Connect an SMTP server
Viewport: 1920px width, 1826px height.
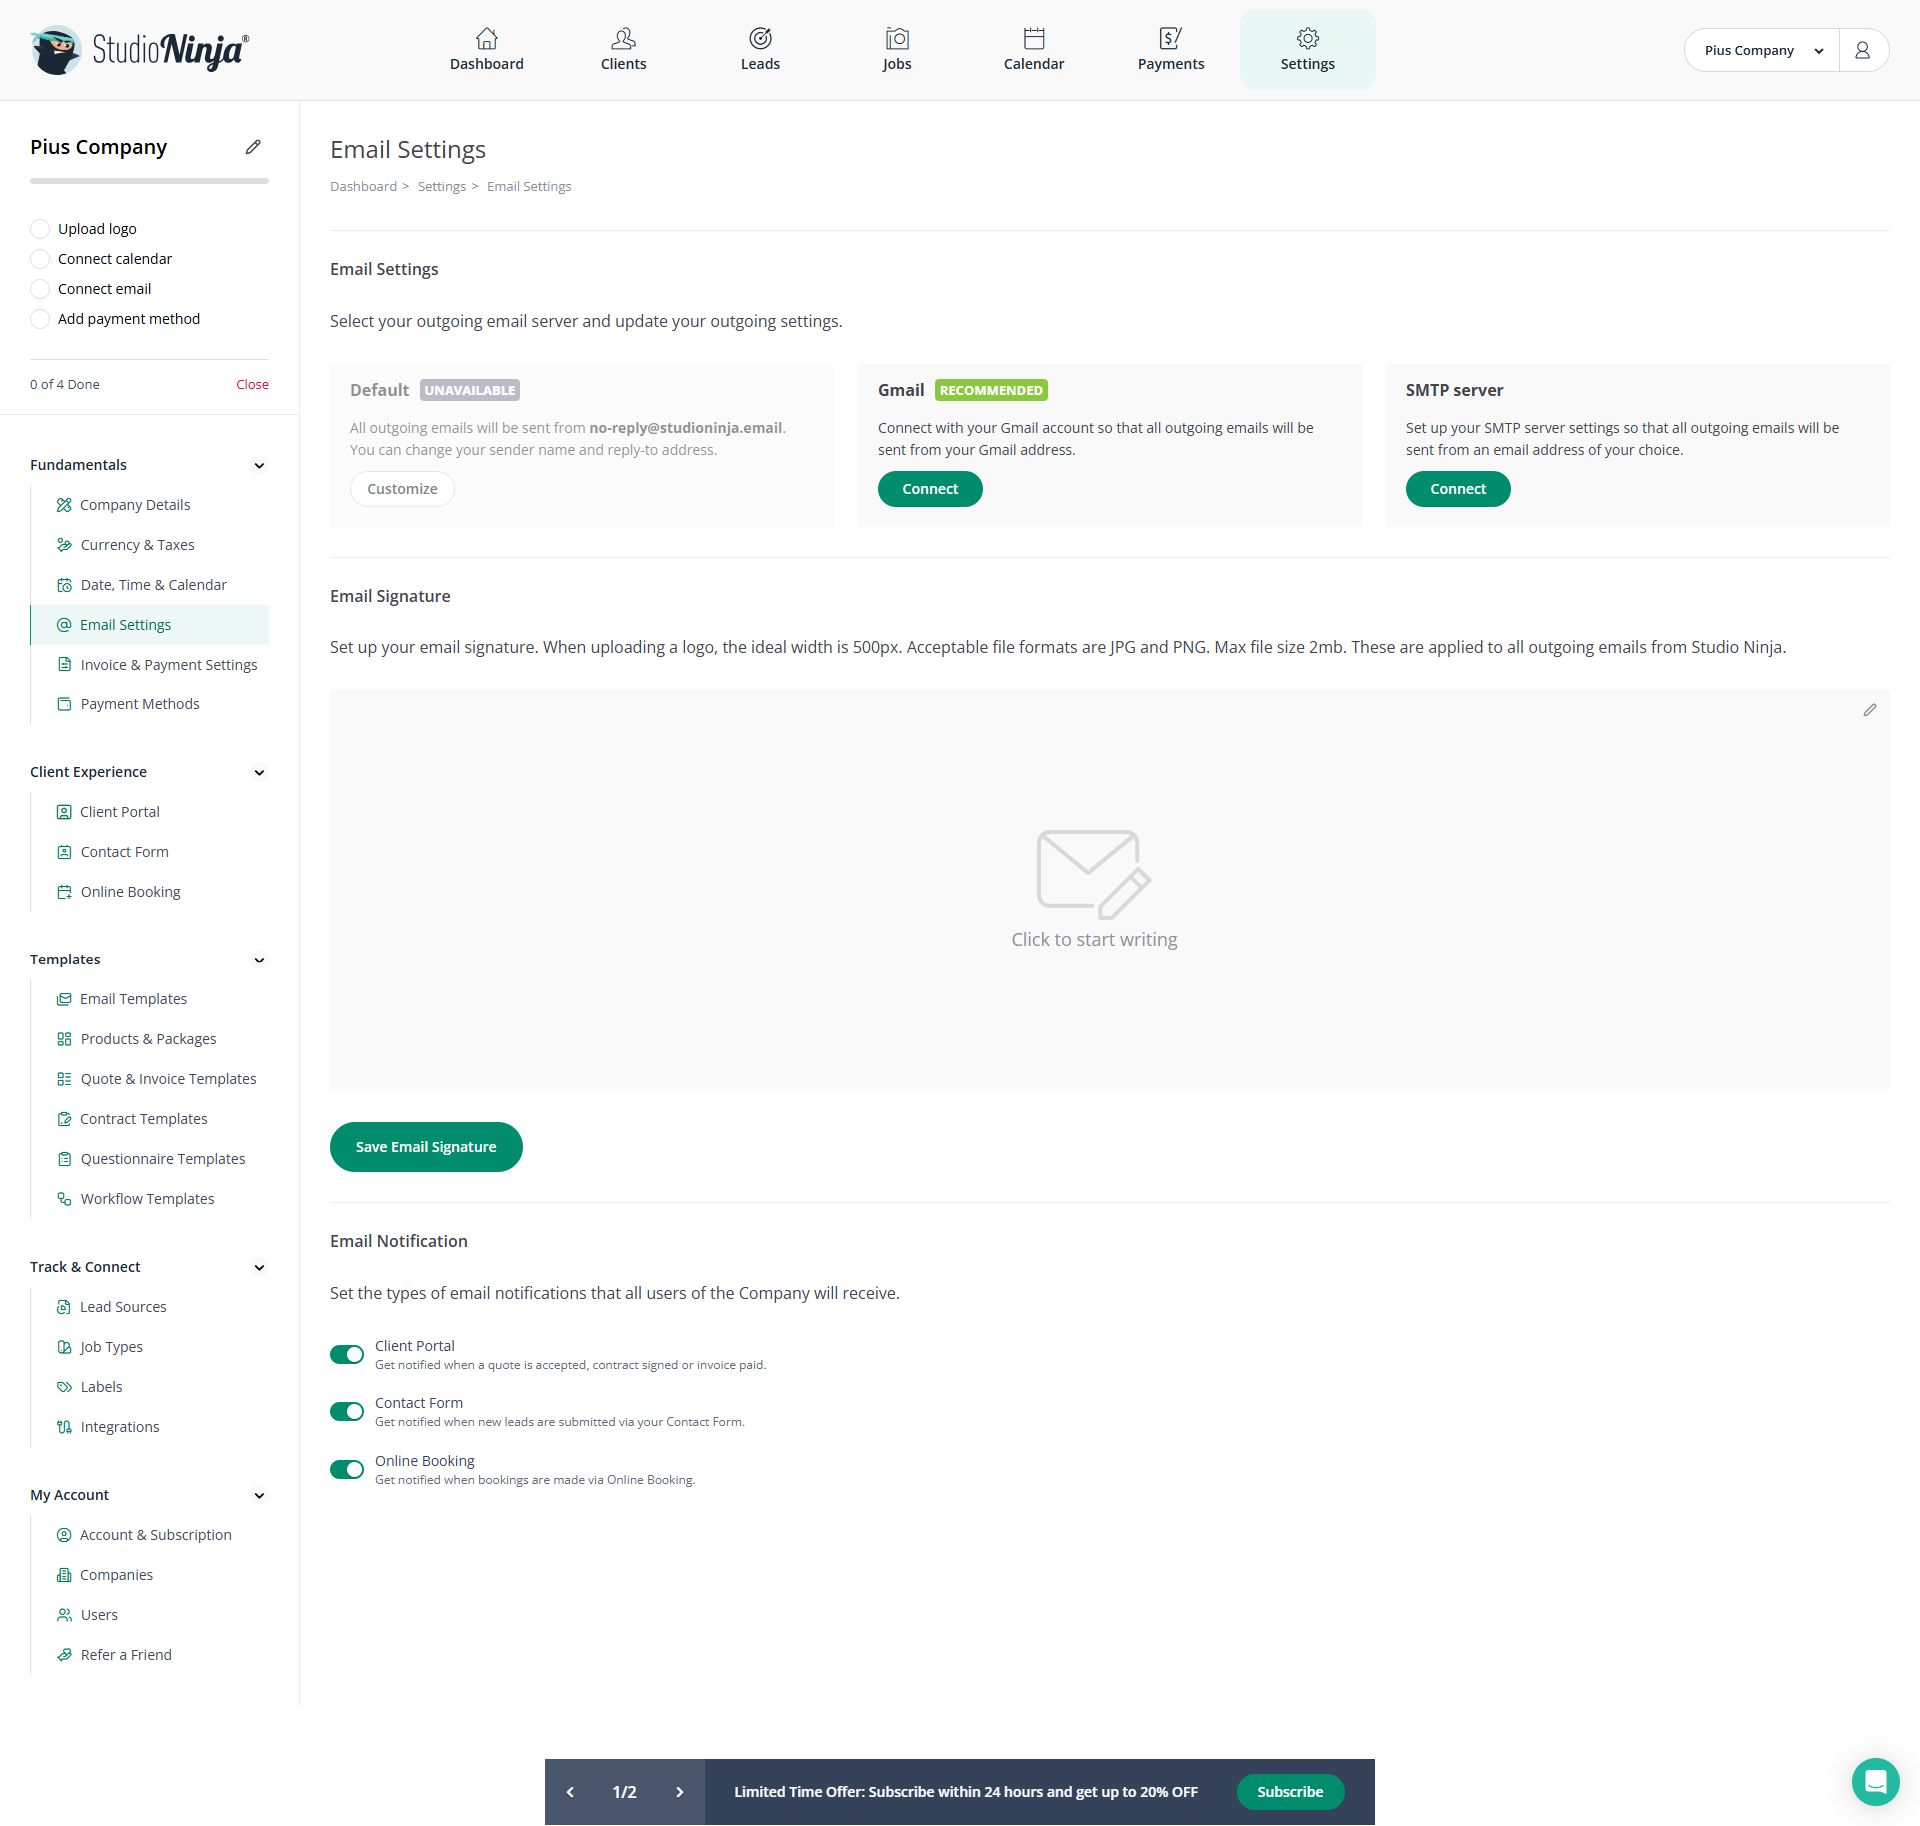1458,489
